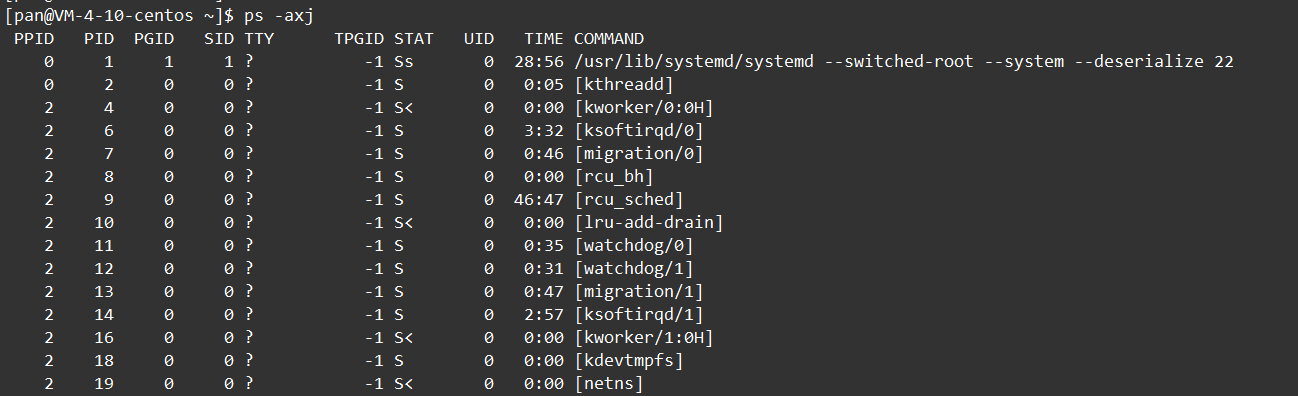This screenshot has height=396, width=1298.
Task: Click the [watchdog/1] process name
Action: click(x=634, y=268)
